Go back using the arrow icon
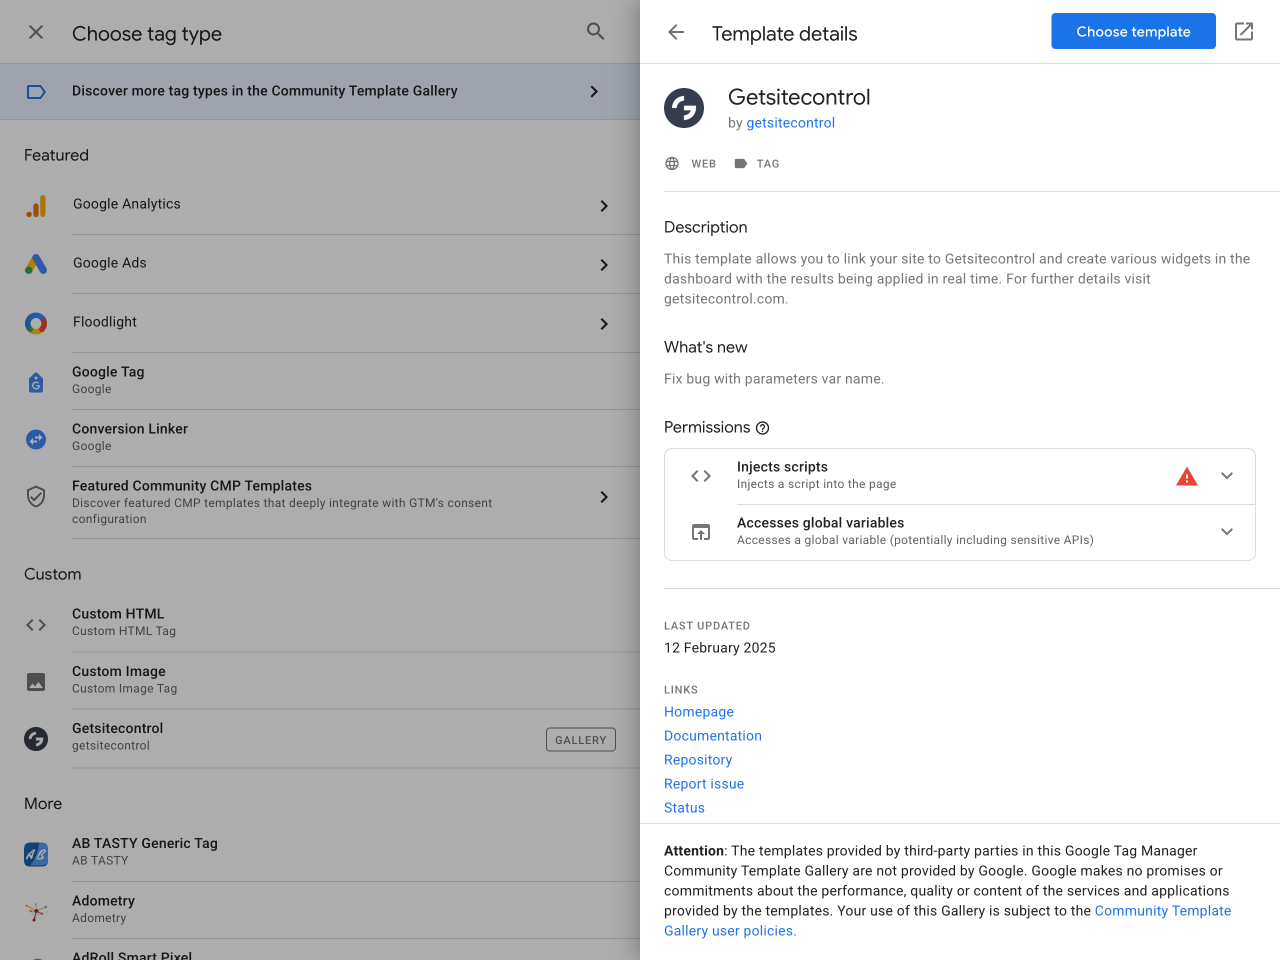This screenshot has height=960, width=1280. tap(676, 33)
